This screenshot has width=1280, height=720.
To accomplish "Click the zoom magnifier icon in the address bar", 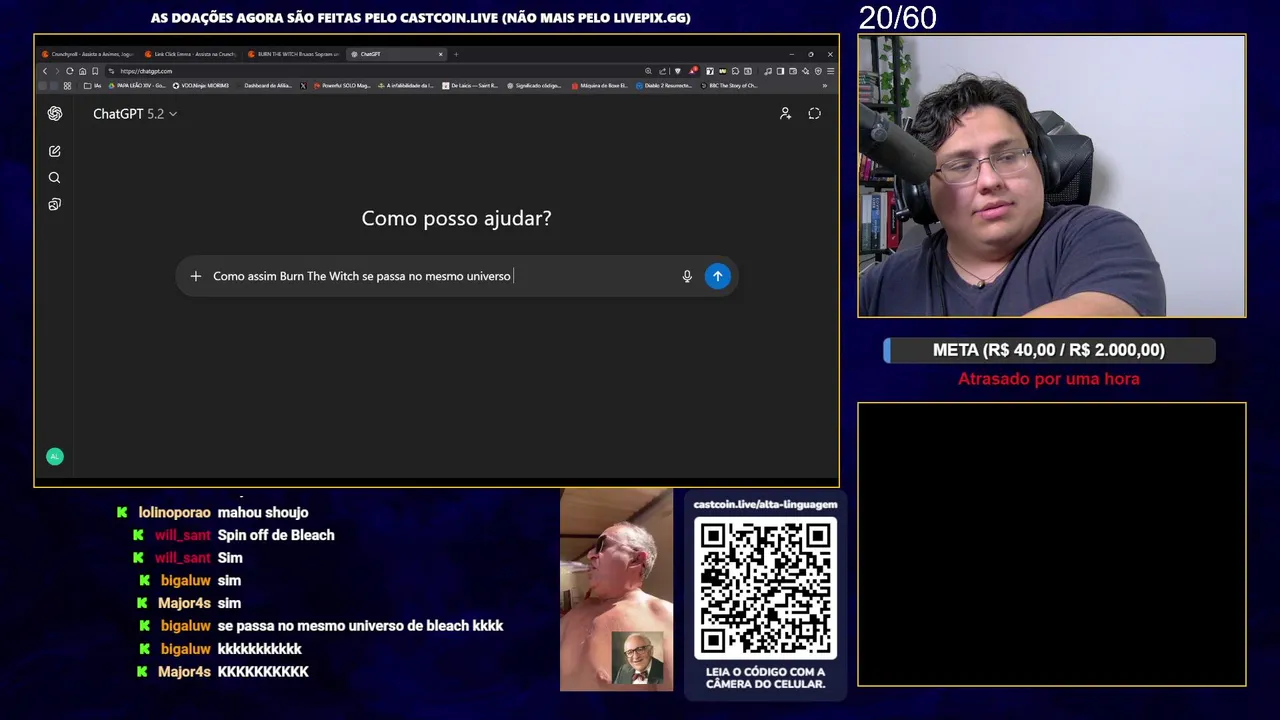I will (648, 71).
